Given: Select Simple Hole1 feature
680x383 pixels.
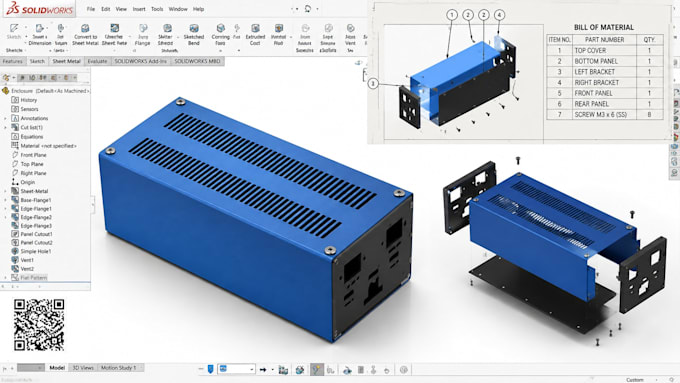Looking at the screenshot, I should point(36,251).
